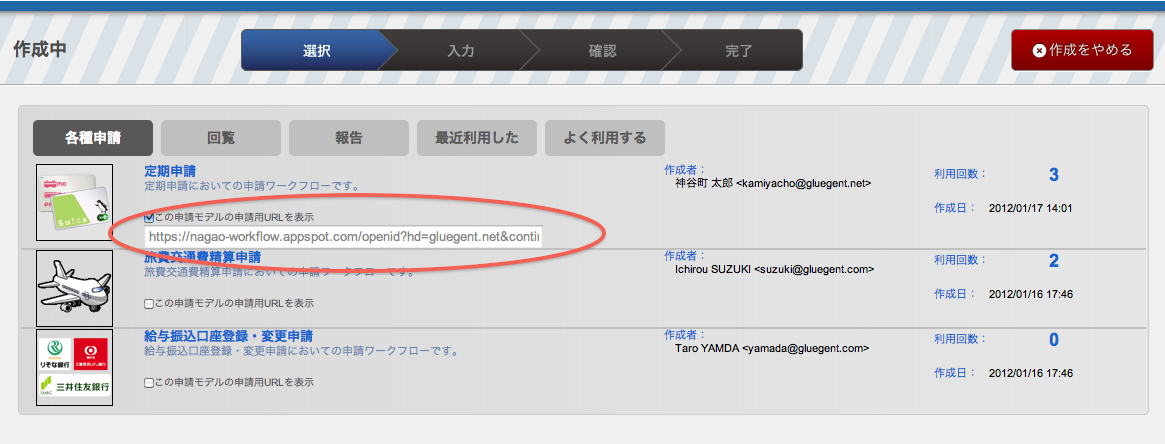Click usage count 3 for 定期申請
Viewport: 1165px width, 444px height.
(x=1053, y=175)
